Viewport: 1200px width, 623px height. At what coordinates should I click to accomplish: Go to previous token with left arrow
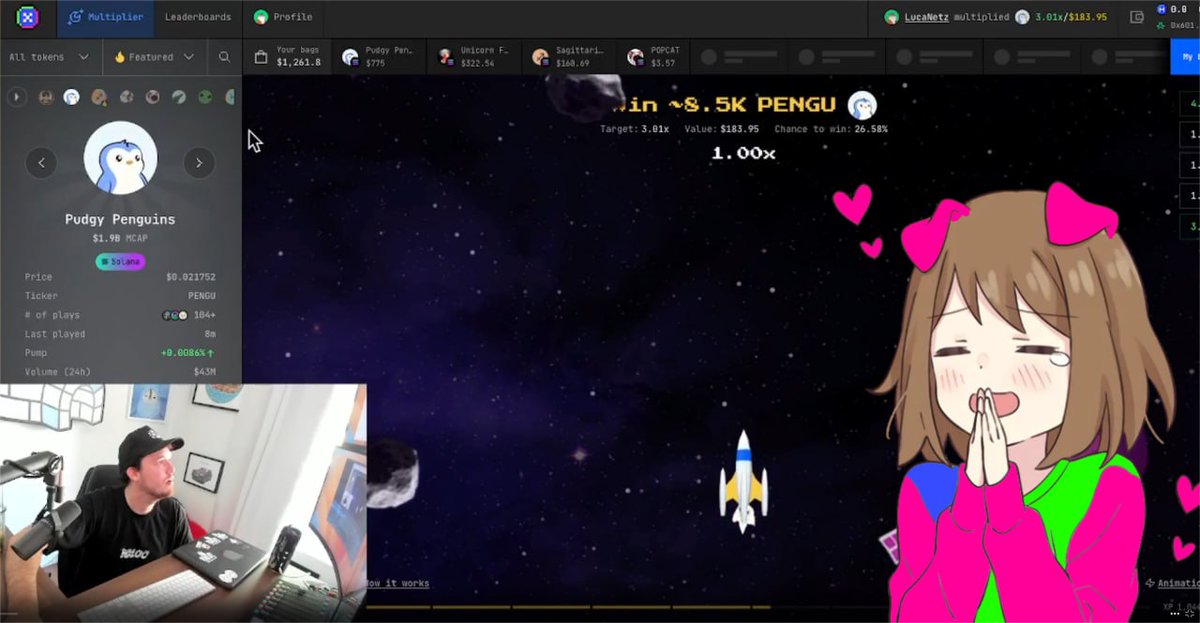coord(41,162)
